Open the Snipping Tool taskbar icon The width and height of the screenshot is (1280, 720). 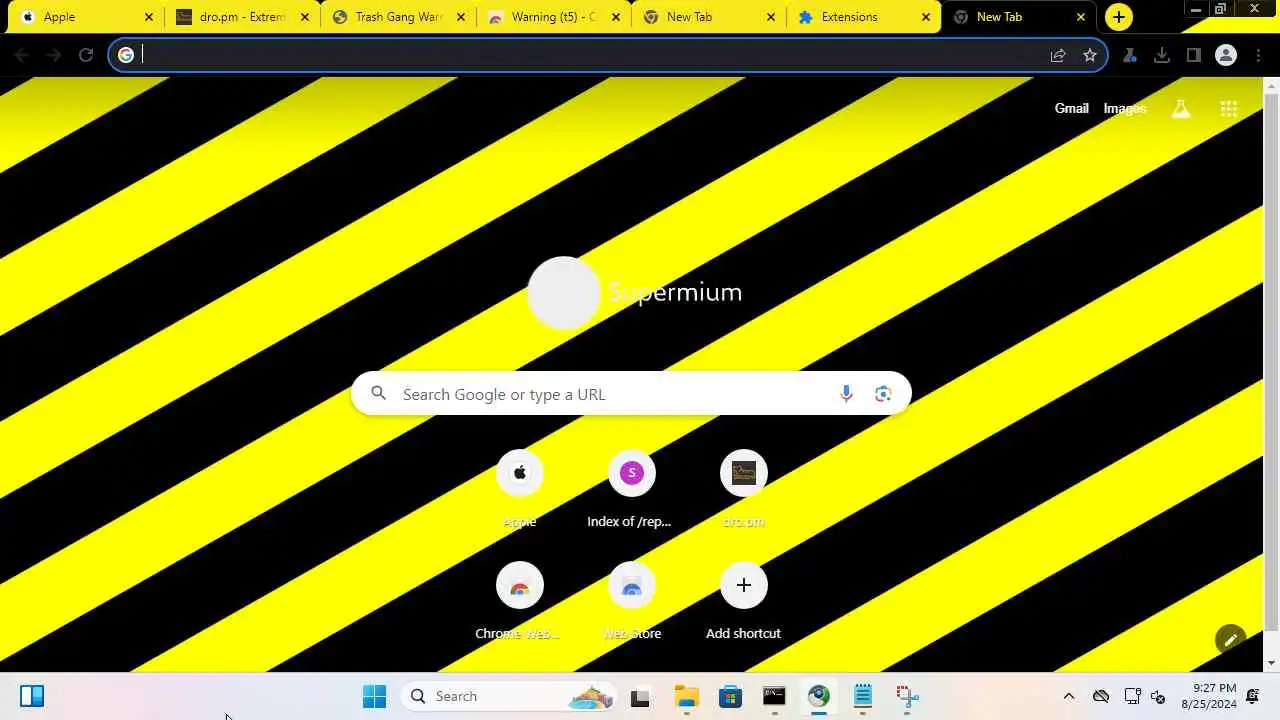907,696
